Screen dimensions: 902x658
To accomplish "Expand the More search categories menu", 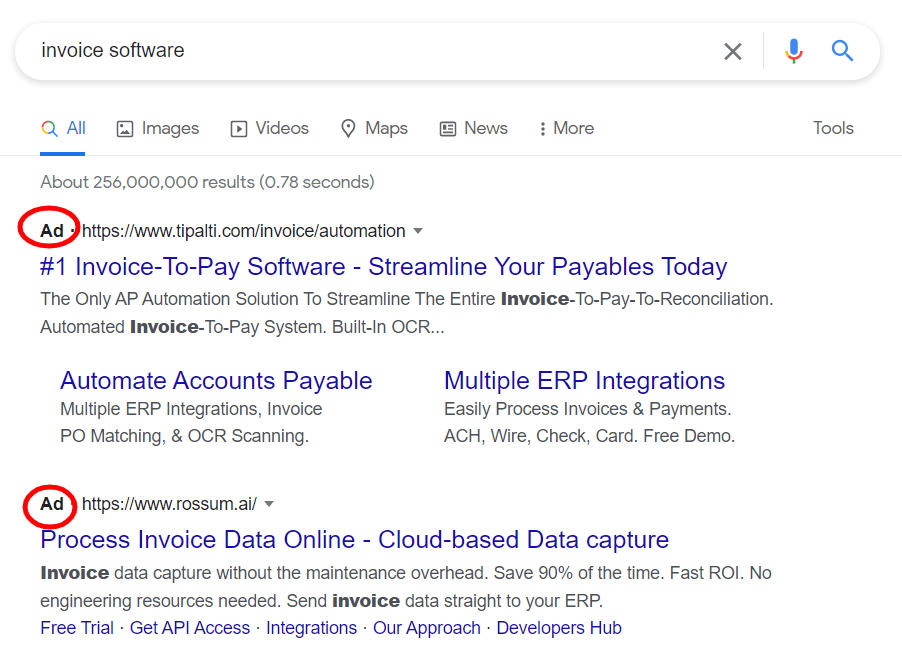I will (x=566, y=128).
